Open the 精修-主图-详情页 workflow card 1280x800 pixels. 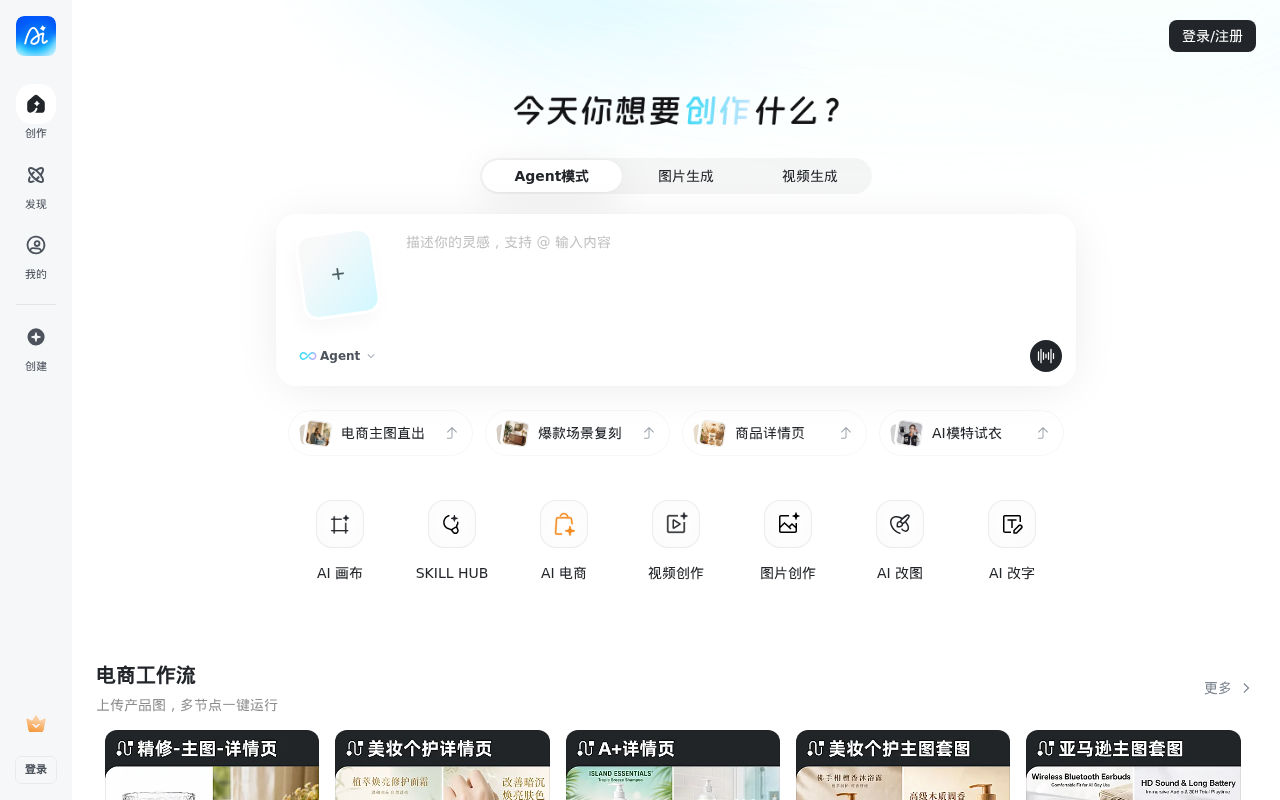coord(212,765)
